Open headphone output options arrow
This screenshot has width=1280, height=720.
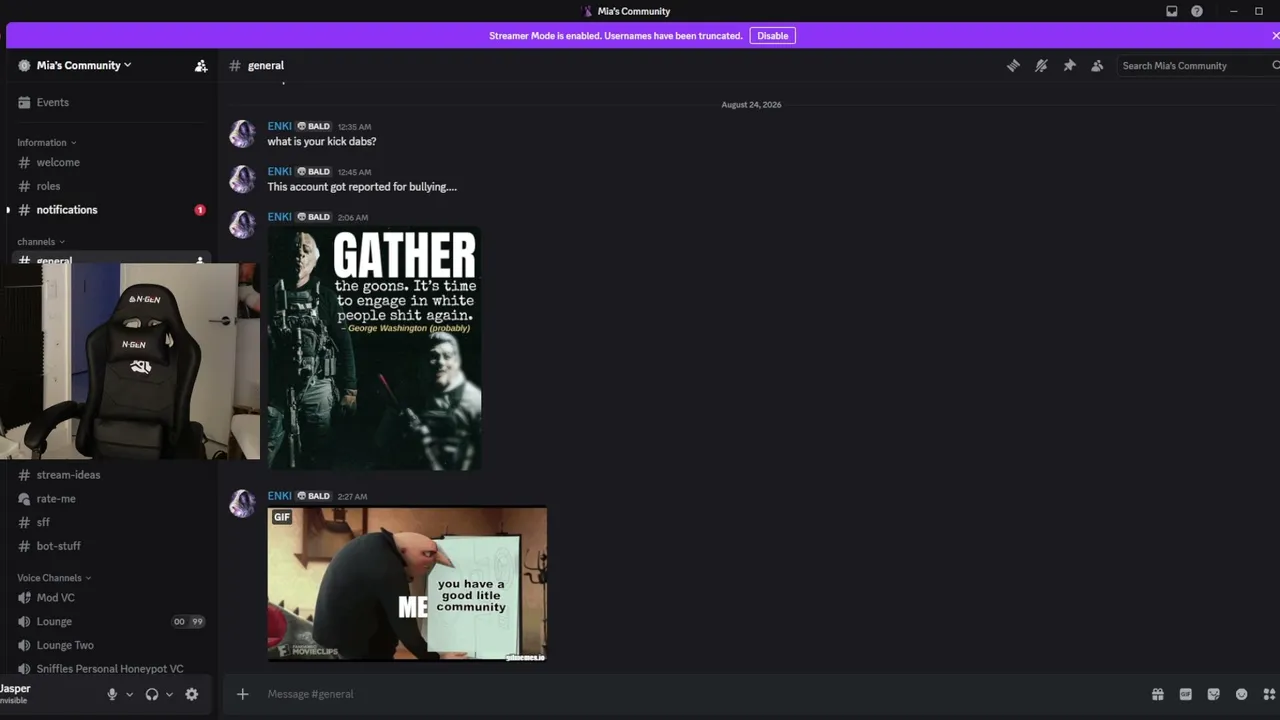(169, 694)
